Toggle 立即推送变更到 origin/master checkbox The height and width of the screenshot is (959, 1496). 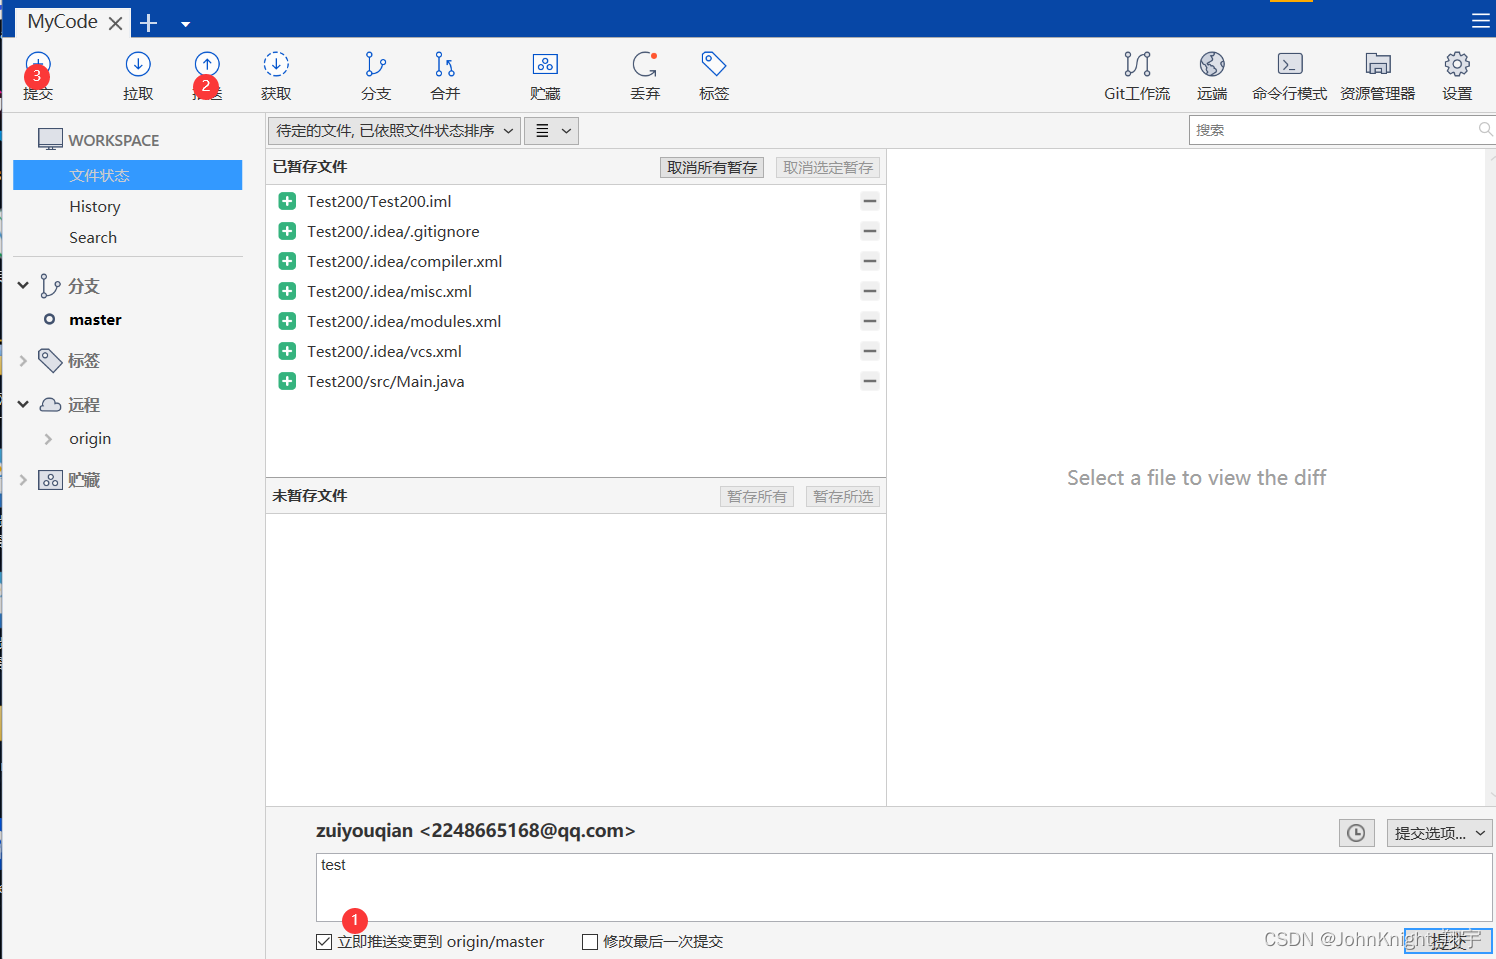coord(324,942)
